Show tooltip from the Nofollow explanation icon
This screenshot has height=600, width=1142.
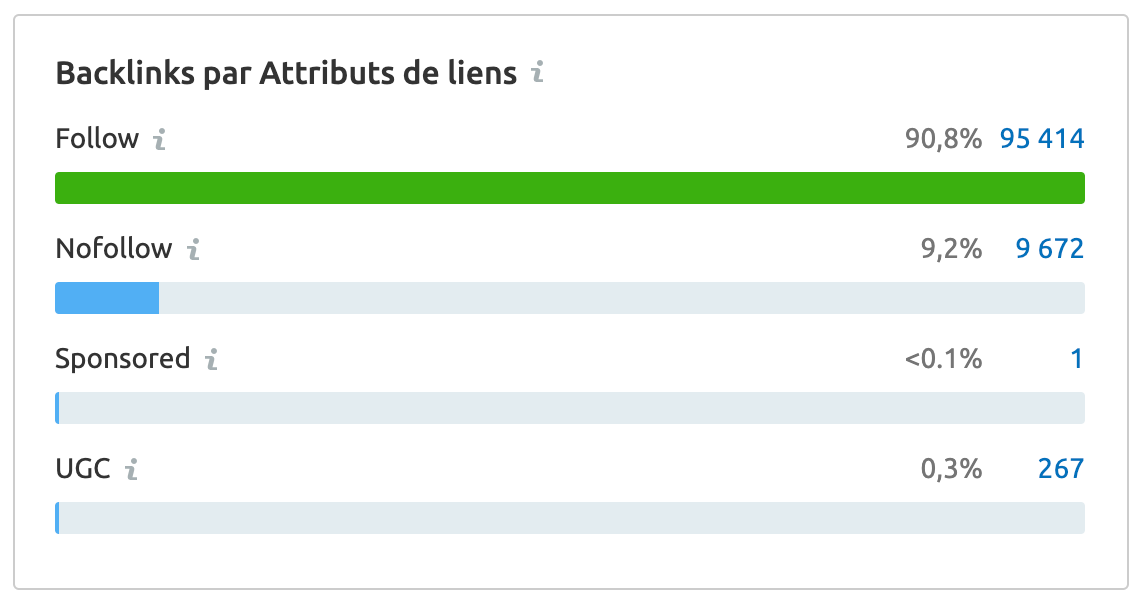point(193,250)
